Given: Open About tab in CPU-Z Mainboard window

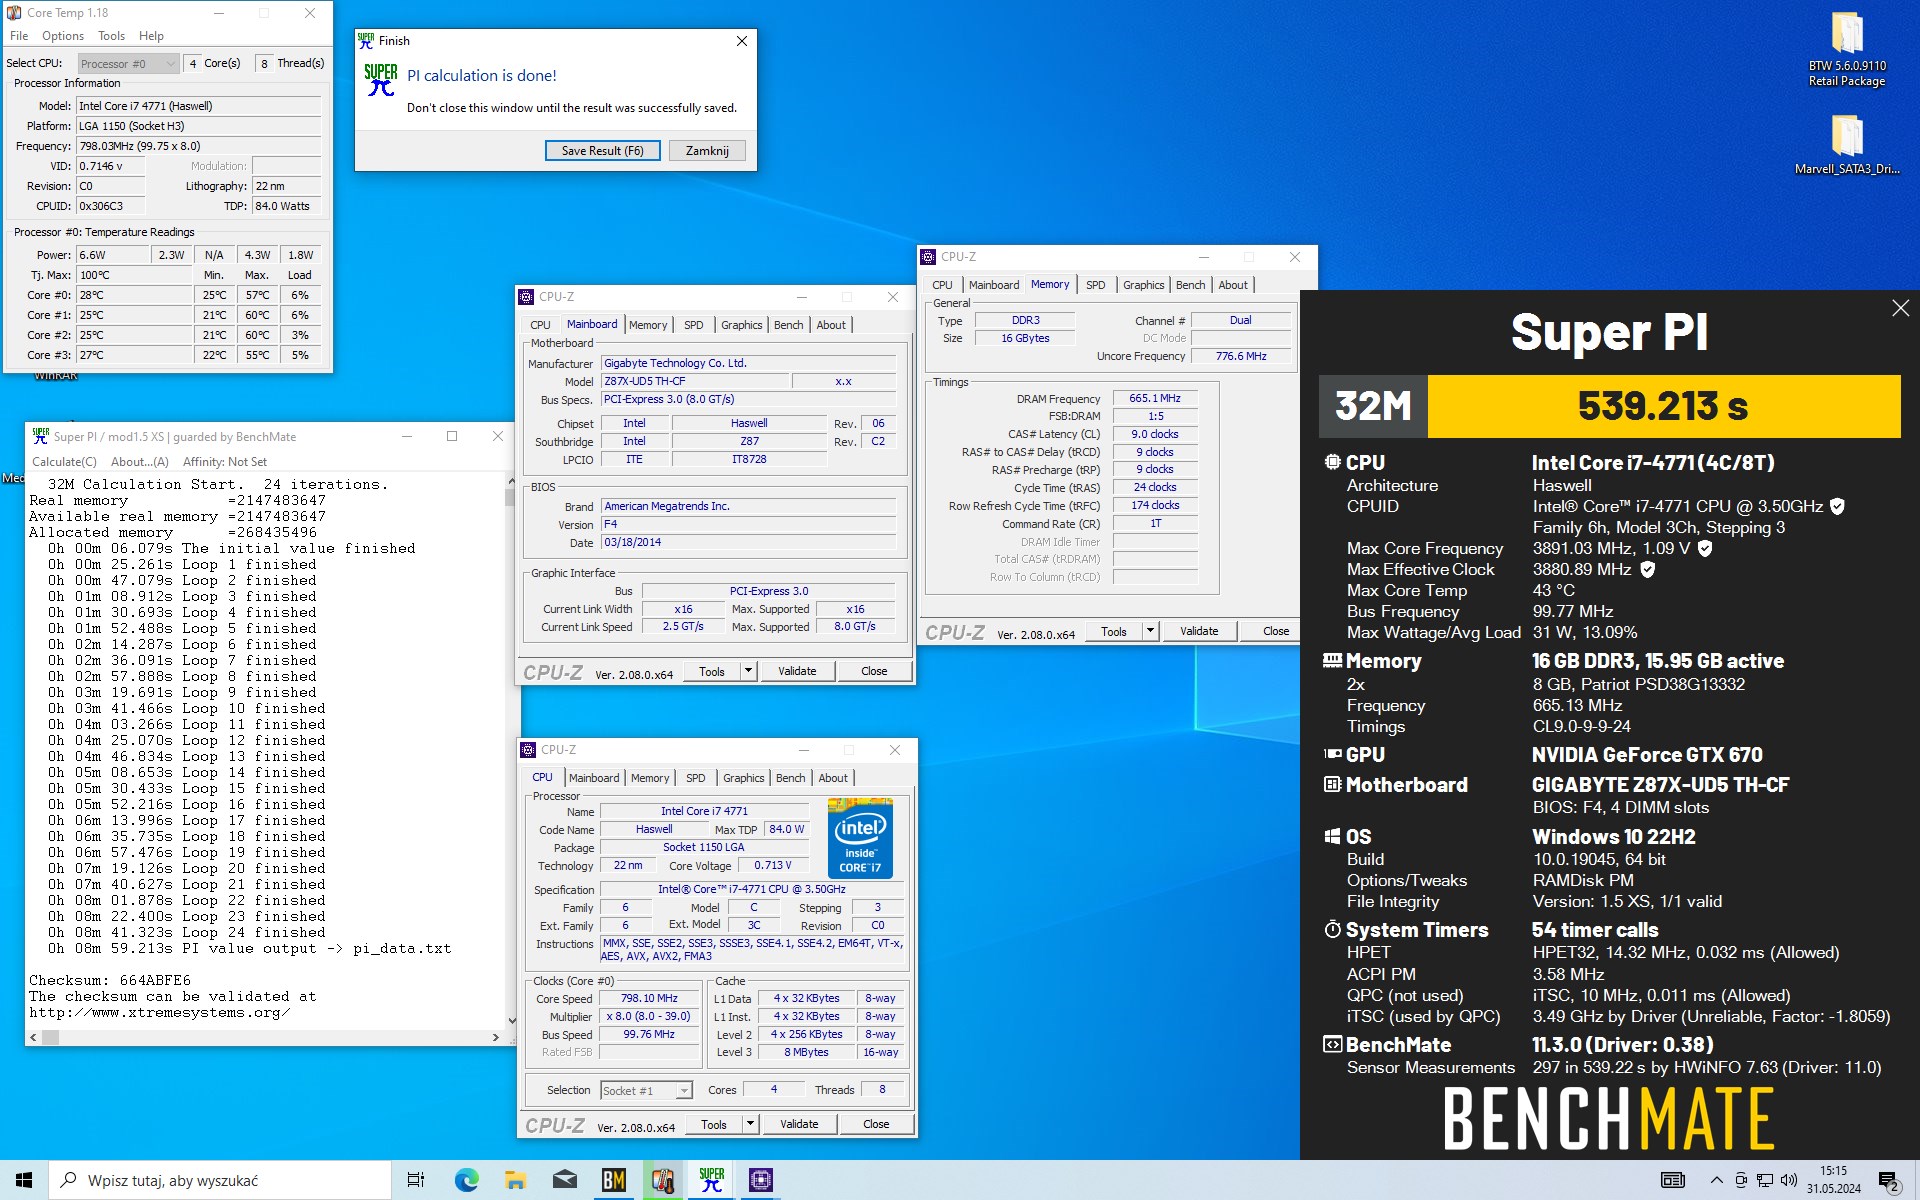Looking at the screenshot, I should point(831,325).
